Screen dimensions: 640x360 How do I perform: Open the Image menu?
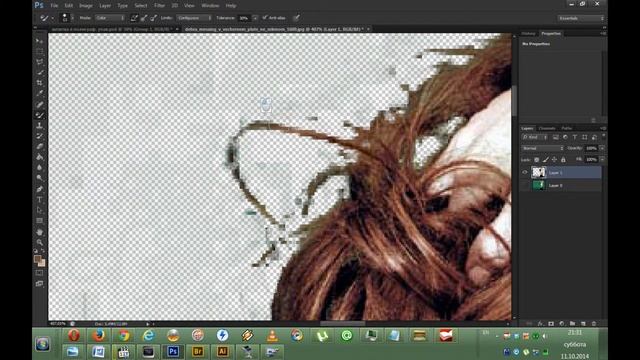pos(86,6)
